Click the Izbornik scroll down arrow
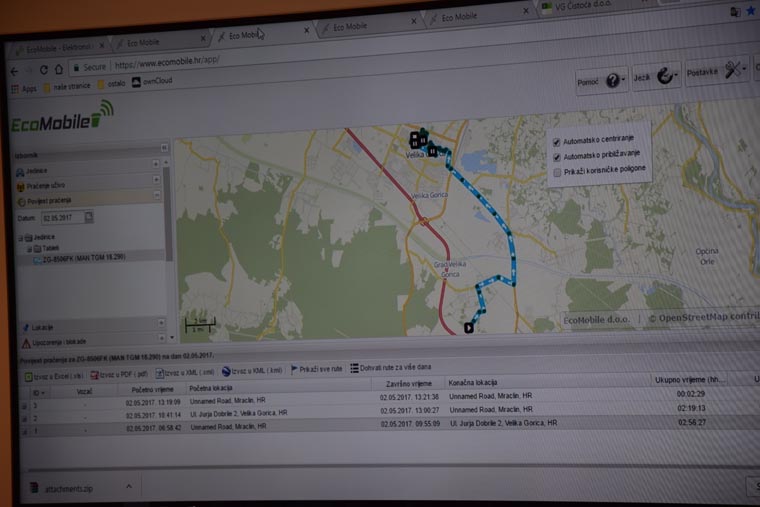Viewport: 760px width, 507px height. [172, 337]
